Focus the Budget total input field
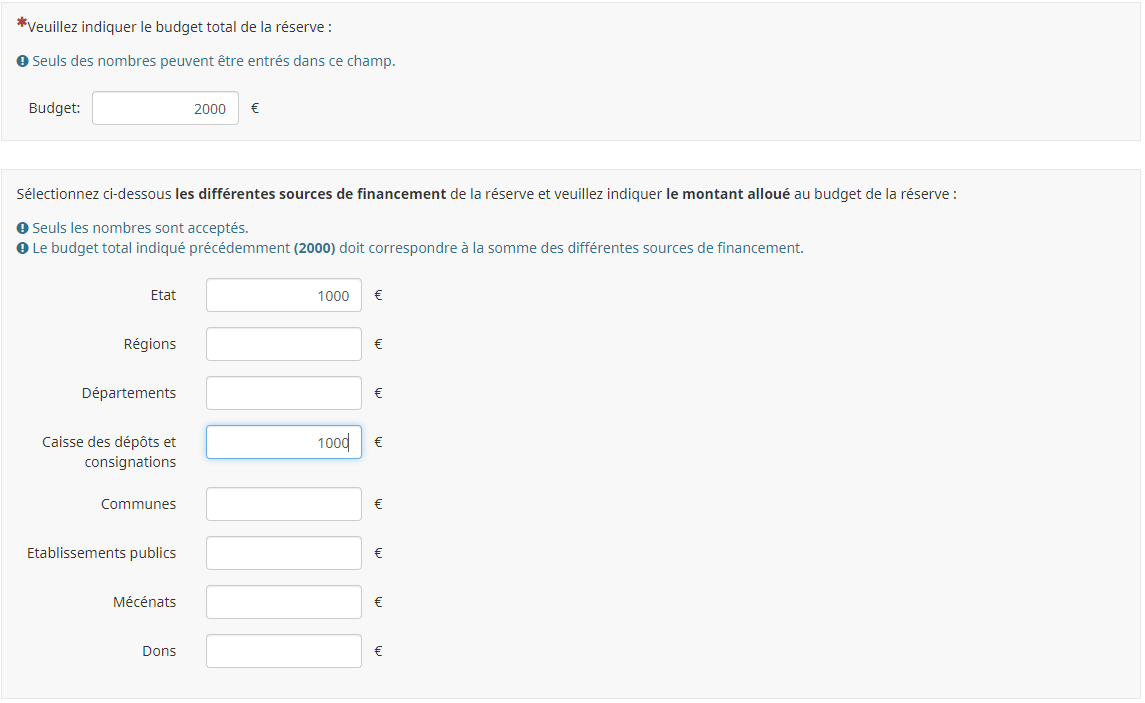1145x703 pixels. (165, 109)
